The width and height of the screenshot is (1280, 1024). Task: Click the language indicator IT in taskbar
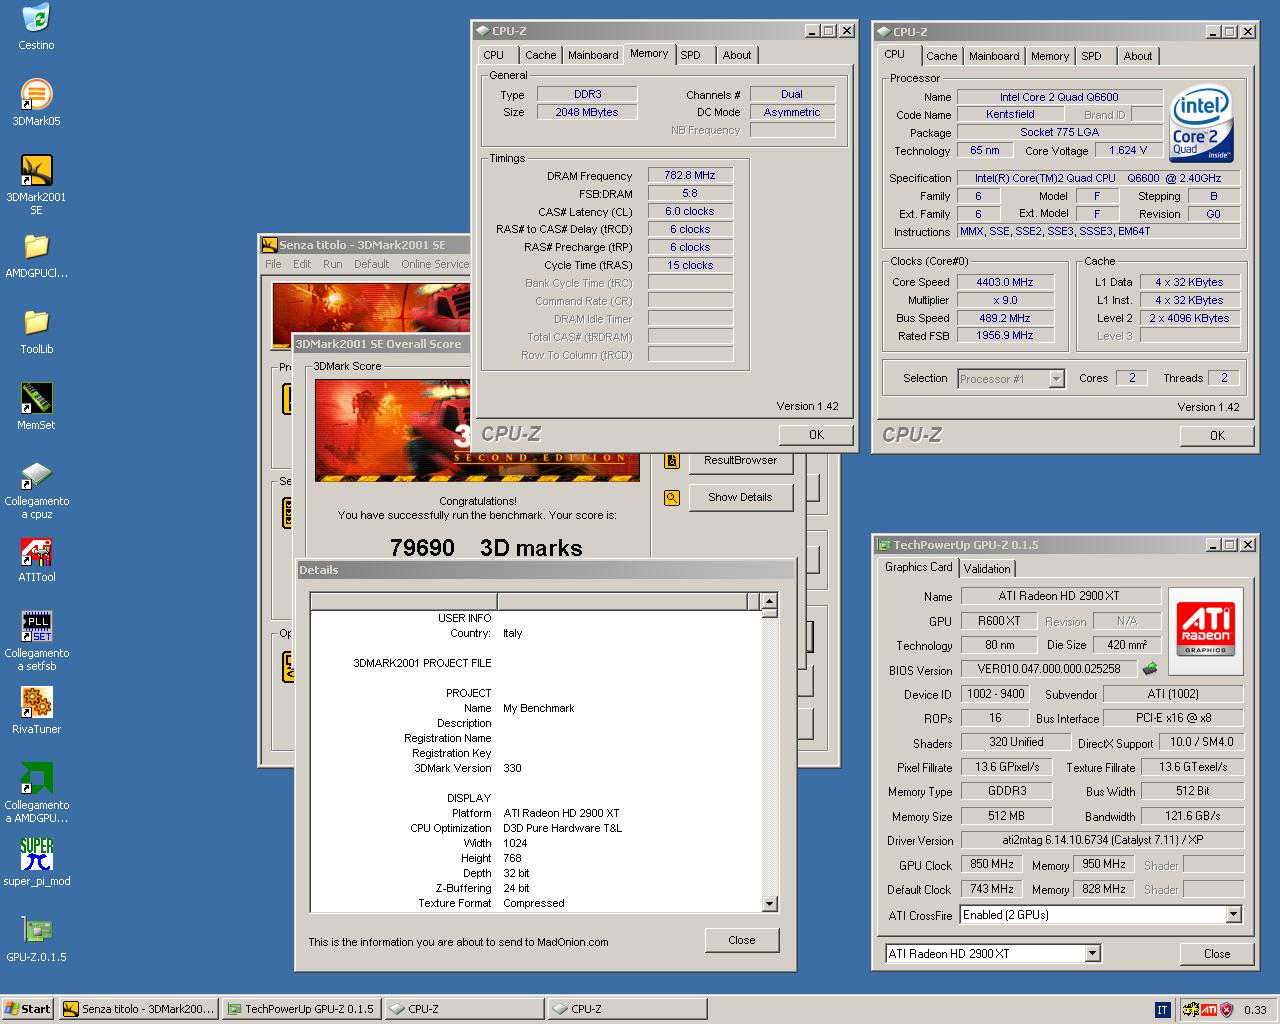[1162, 1010]
